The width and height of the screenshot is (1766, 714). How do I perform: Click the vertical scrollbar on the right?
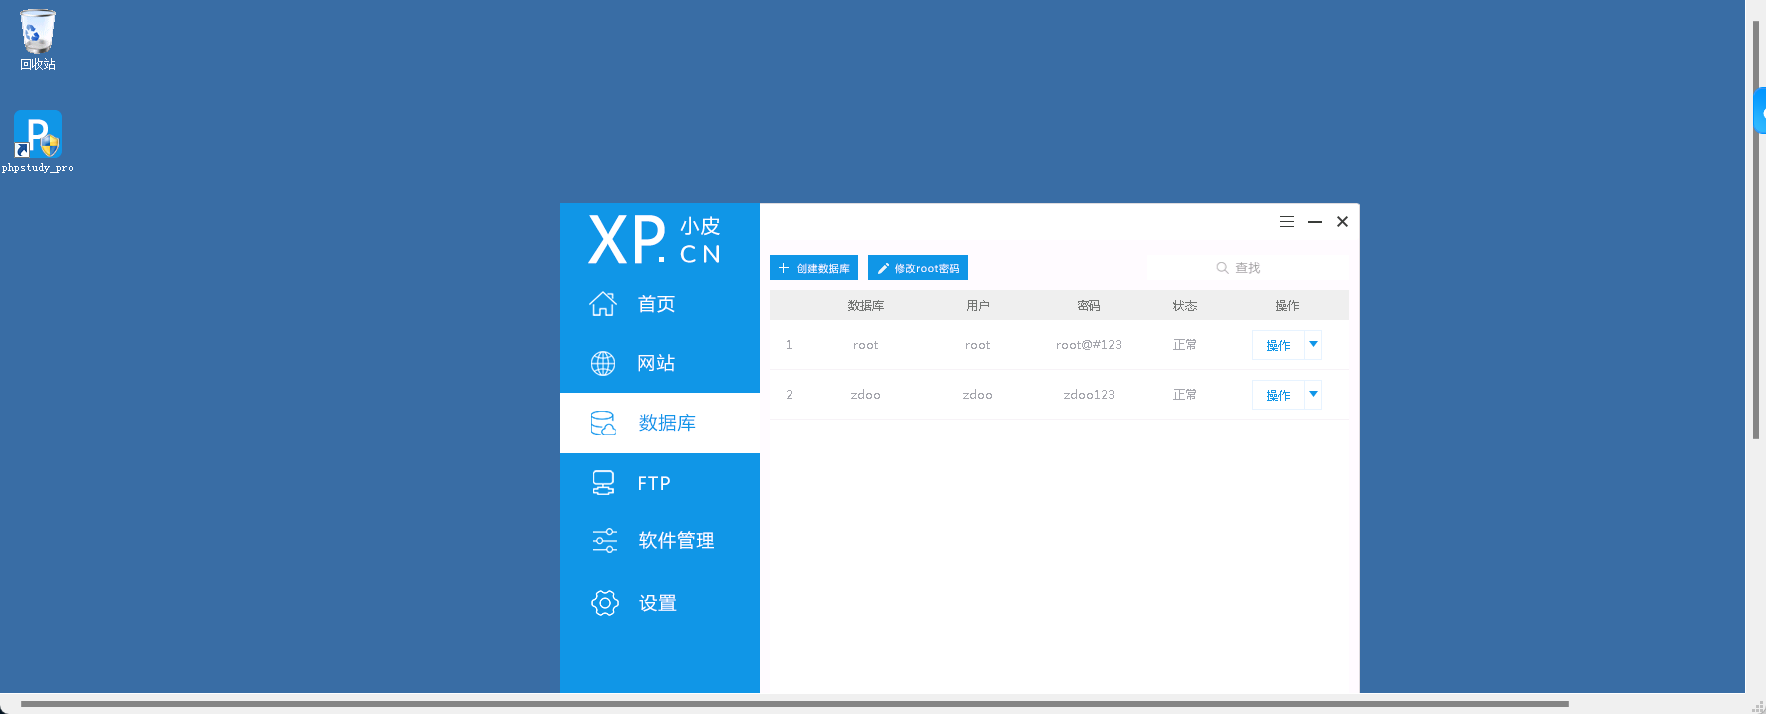(x=1756, y=230)
